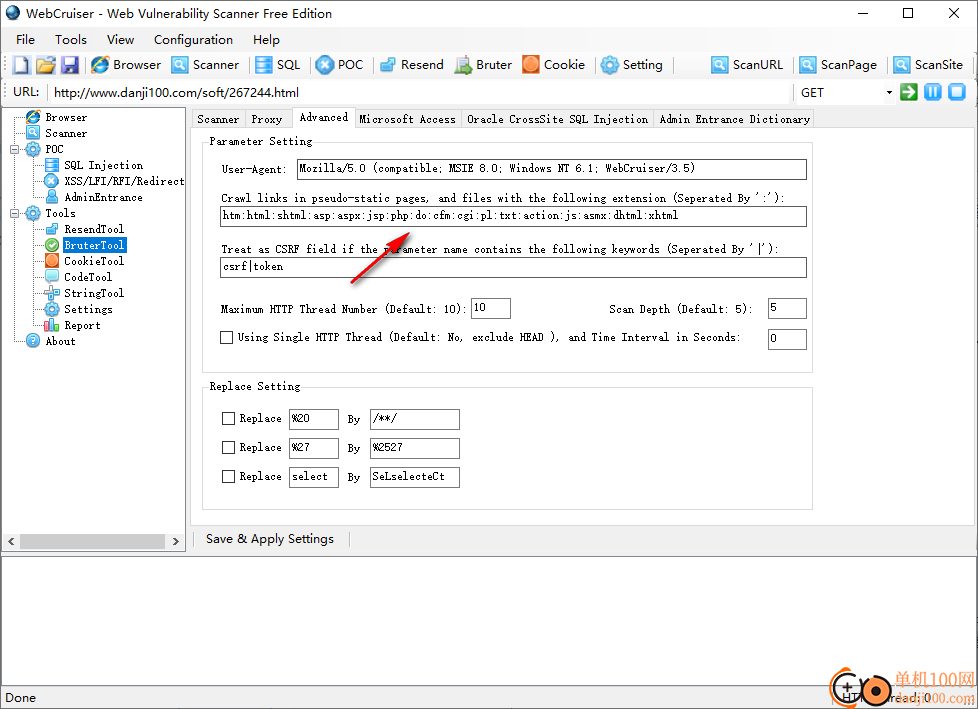Screen dimensions: 978x709
Task: Open the Tools menu
Action: click(70, 40)
